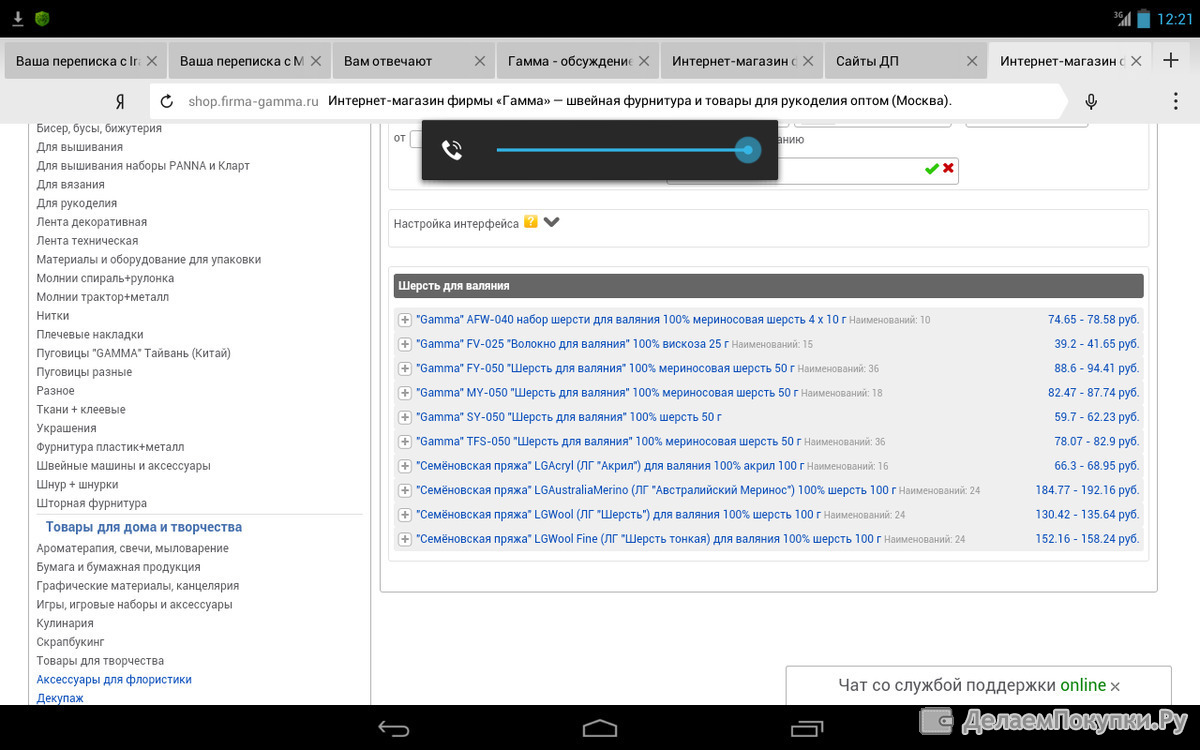Open "Игры, игровые наборы и аксессуары" category
Image resolution: width=1200 pixels, height=750 pixels.
point(135,604)
